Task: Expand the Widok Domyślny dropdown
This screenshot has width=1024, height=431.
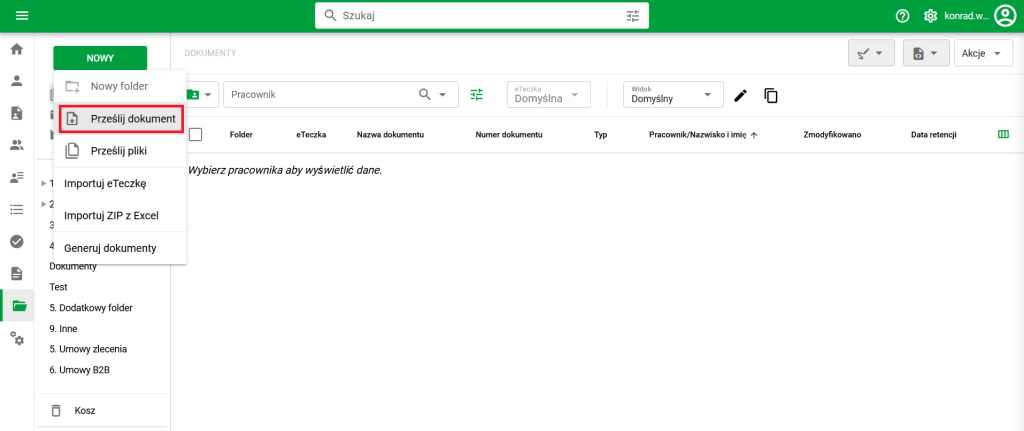Action: [708, 95]
